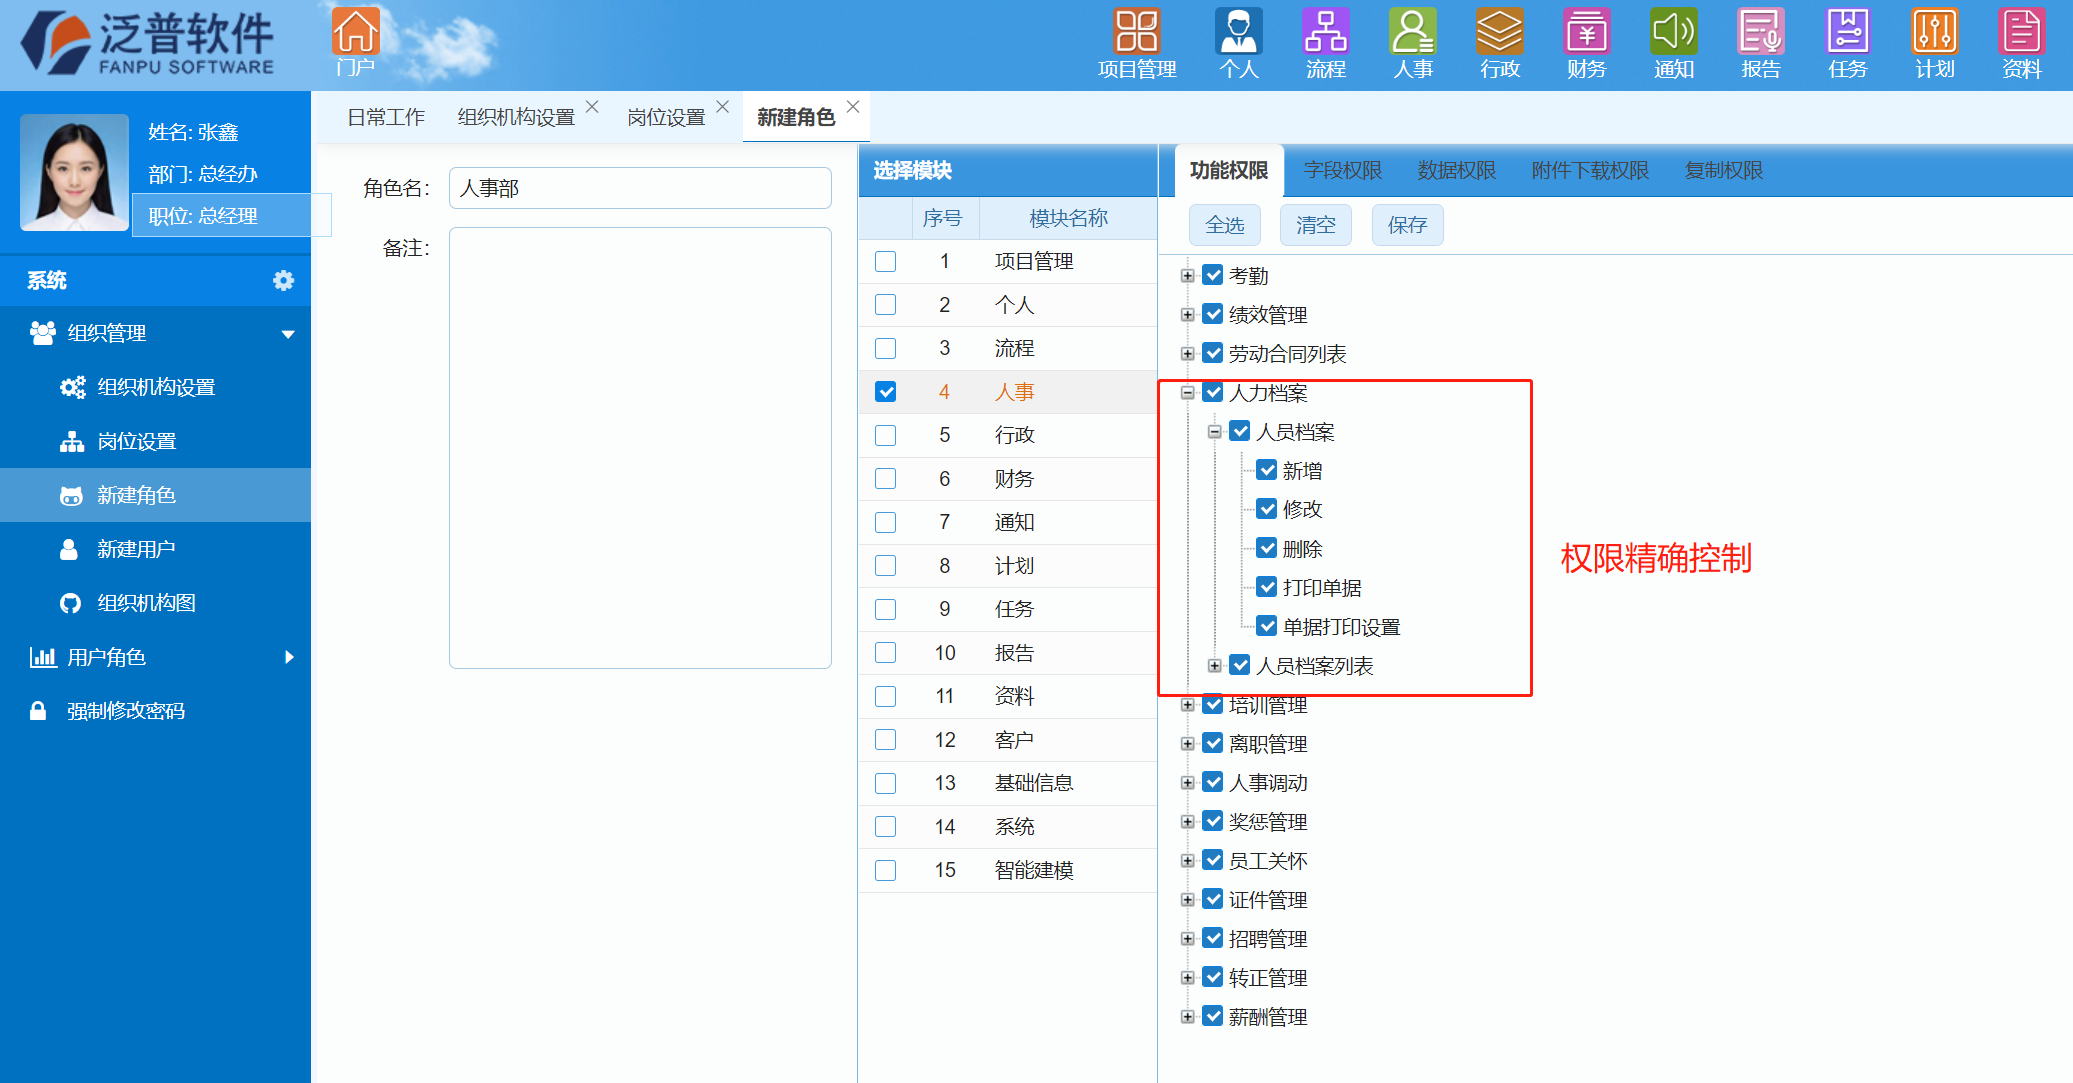Open the 通知 speaker icon
The width and height of the screenshot is (2073, 1083).
click(x=1673, y=34)
